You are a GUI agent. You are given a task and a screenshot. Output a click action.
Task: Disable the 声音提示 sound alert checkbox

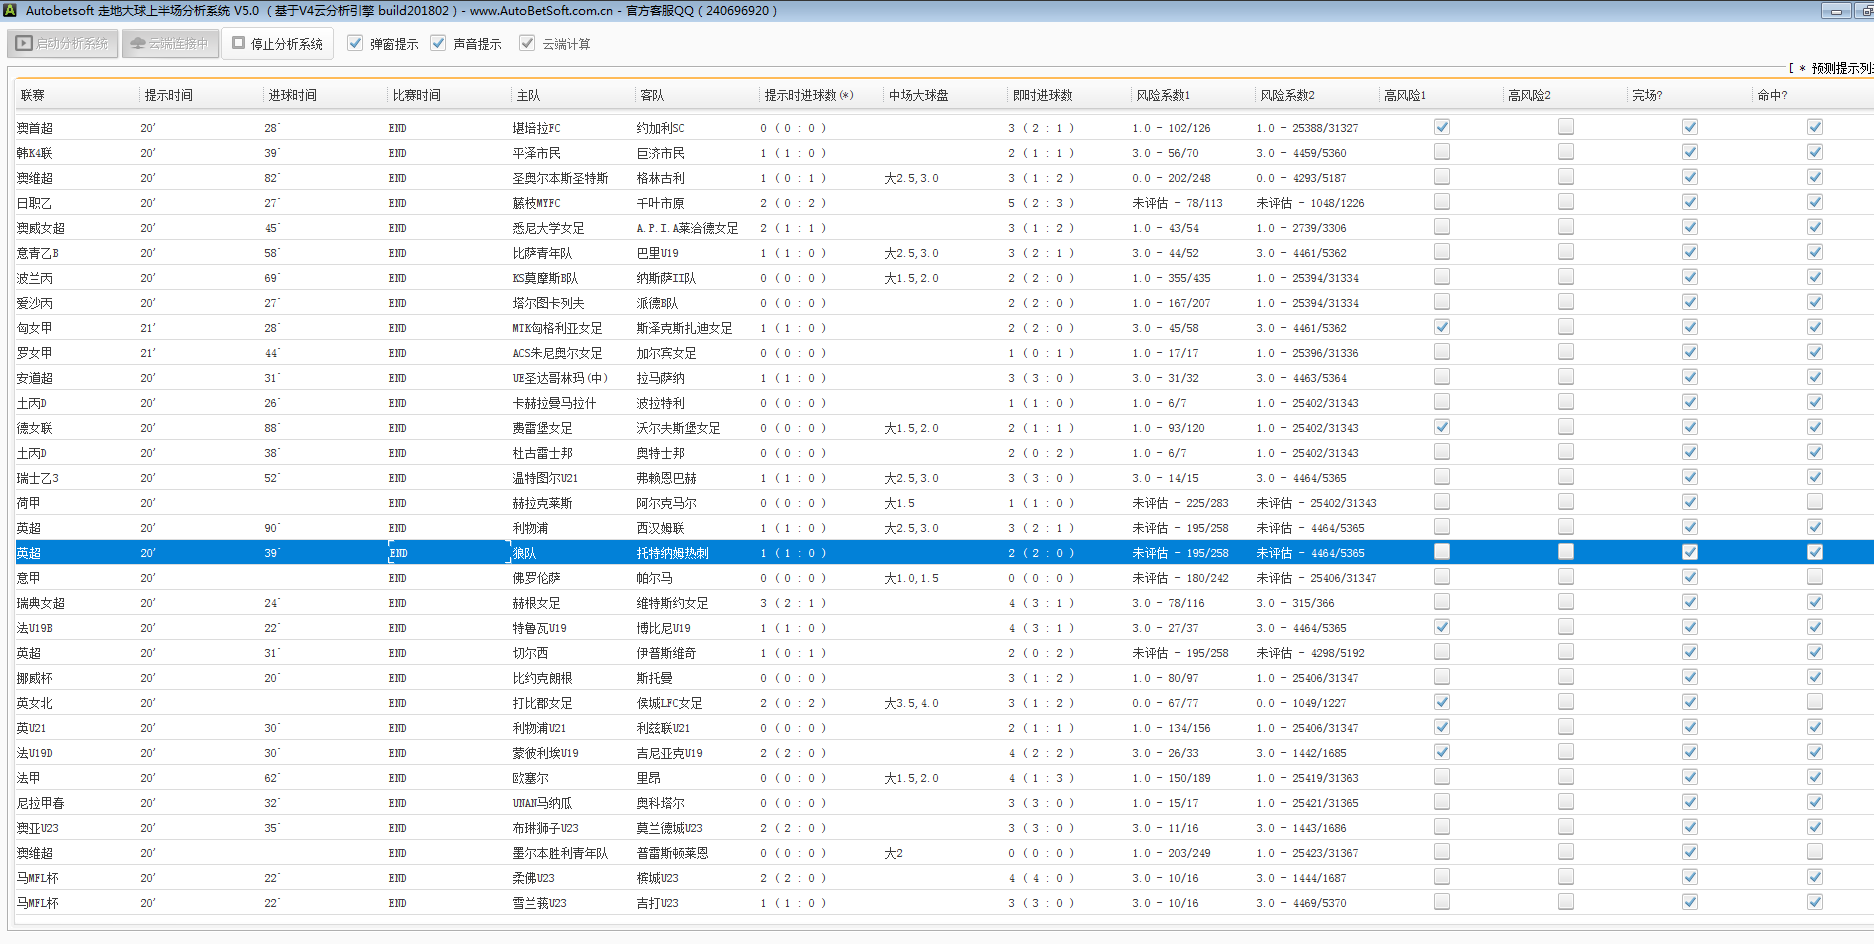coord(438,43)
